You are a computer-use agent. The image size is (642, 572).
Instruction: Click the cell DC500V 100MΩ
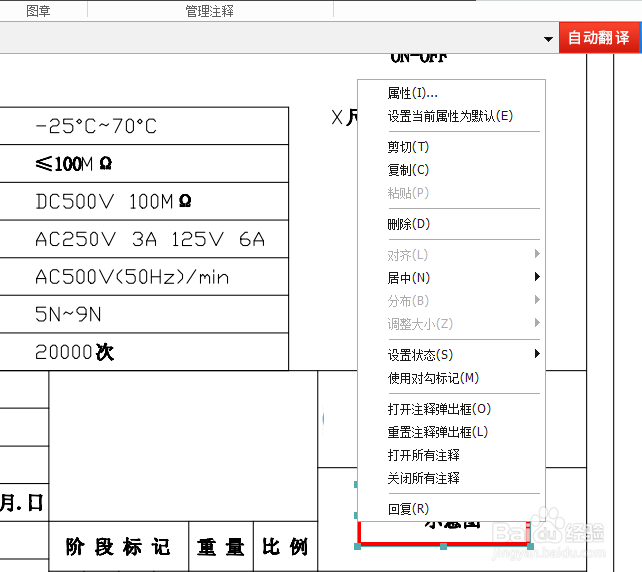coord(144,201)
